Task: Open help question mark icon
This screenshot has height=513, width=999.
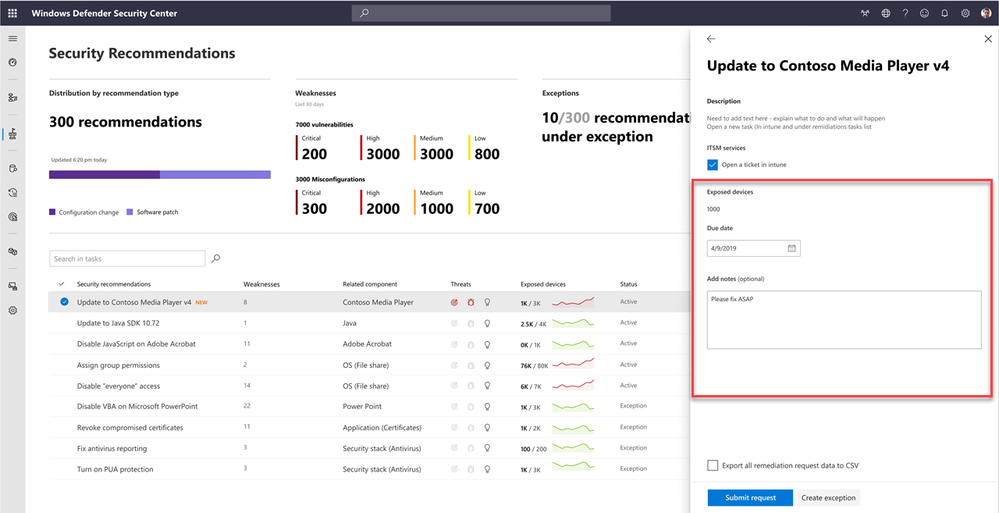Action: pos(905,13)
